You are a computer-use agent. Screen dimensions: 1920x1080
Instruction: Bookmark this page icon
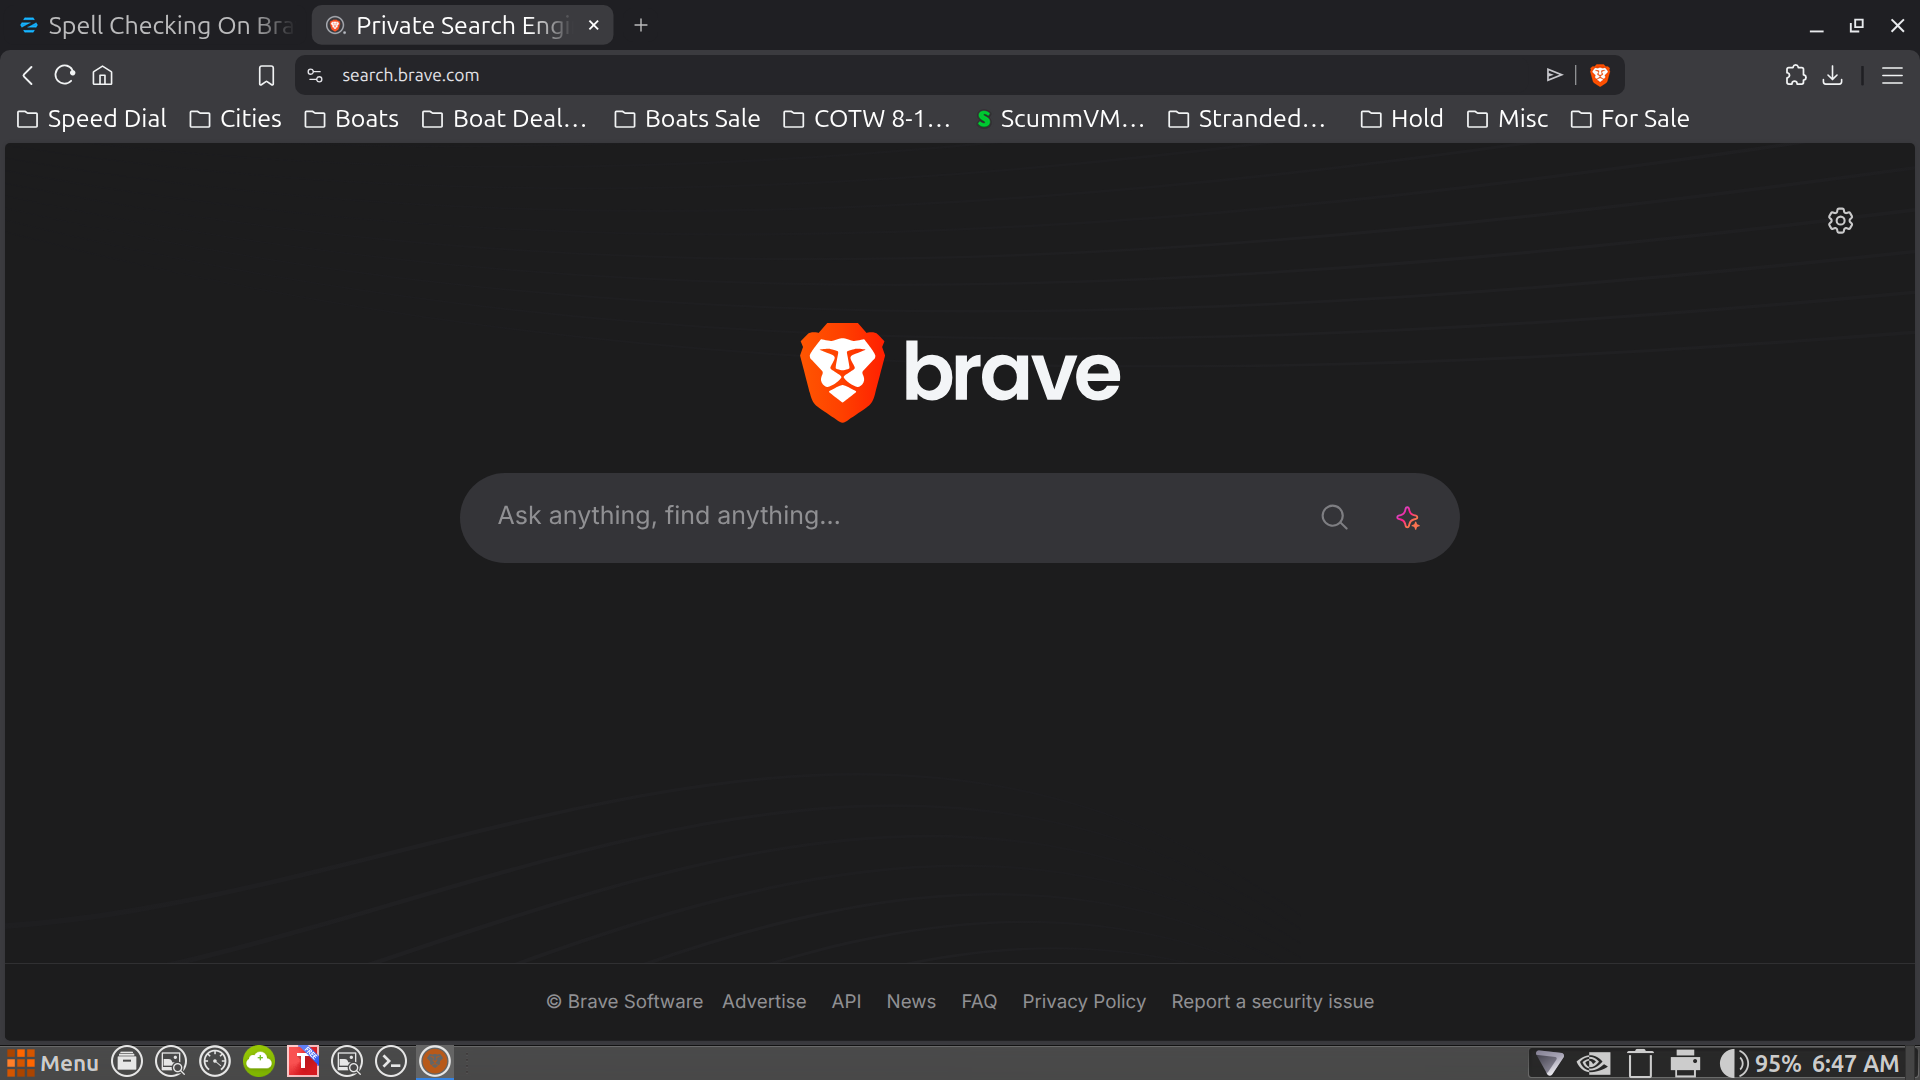pos(266,75)
